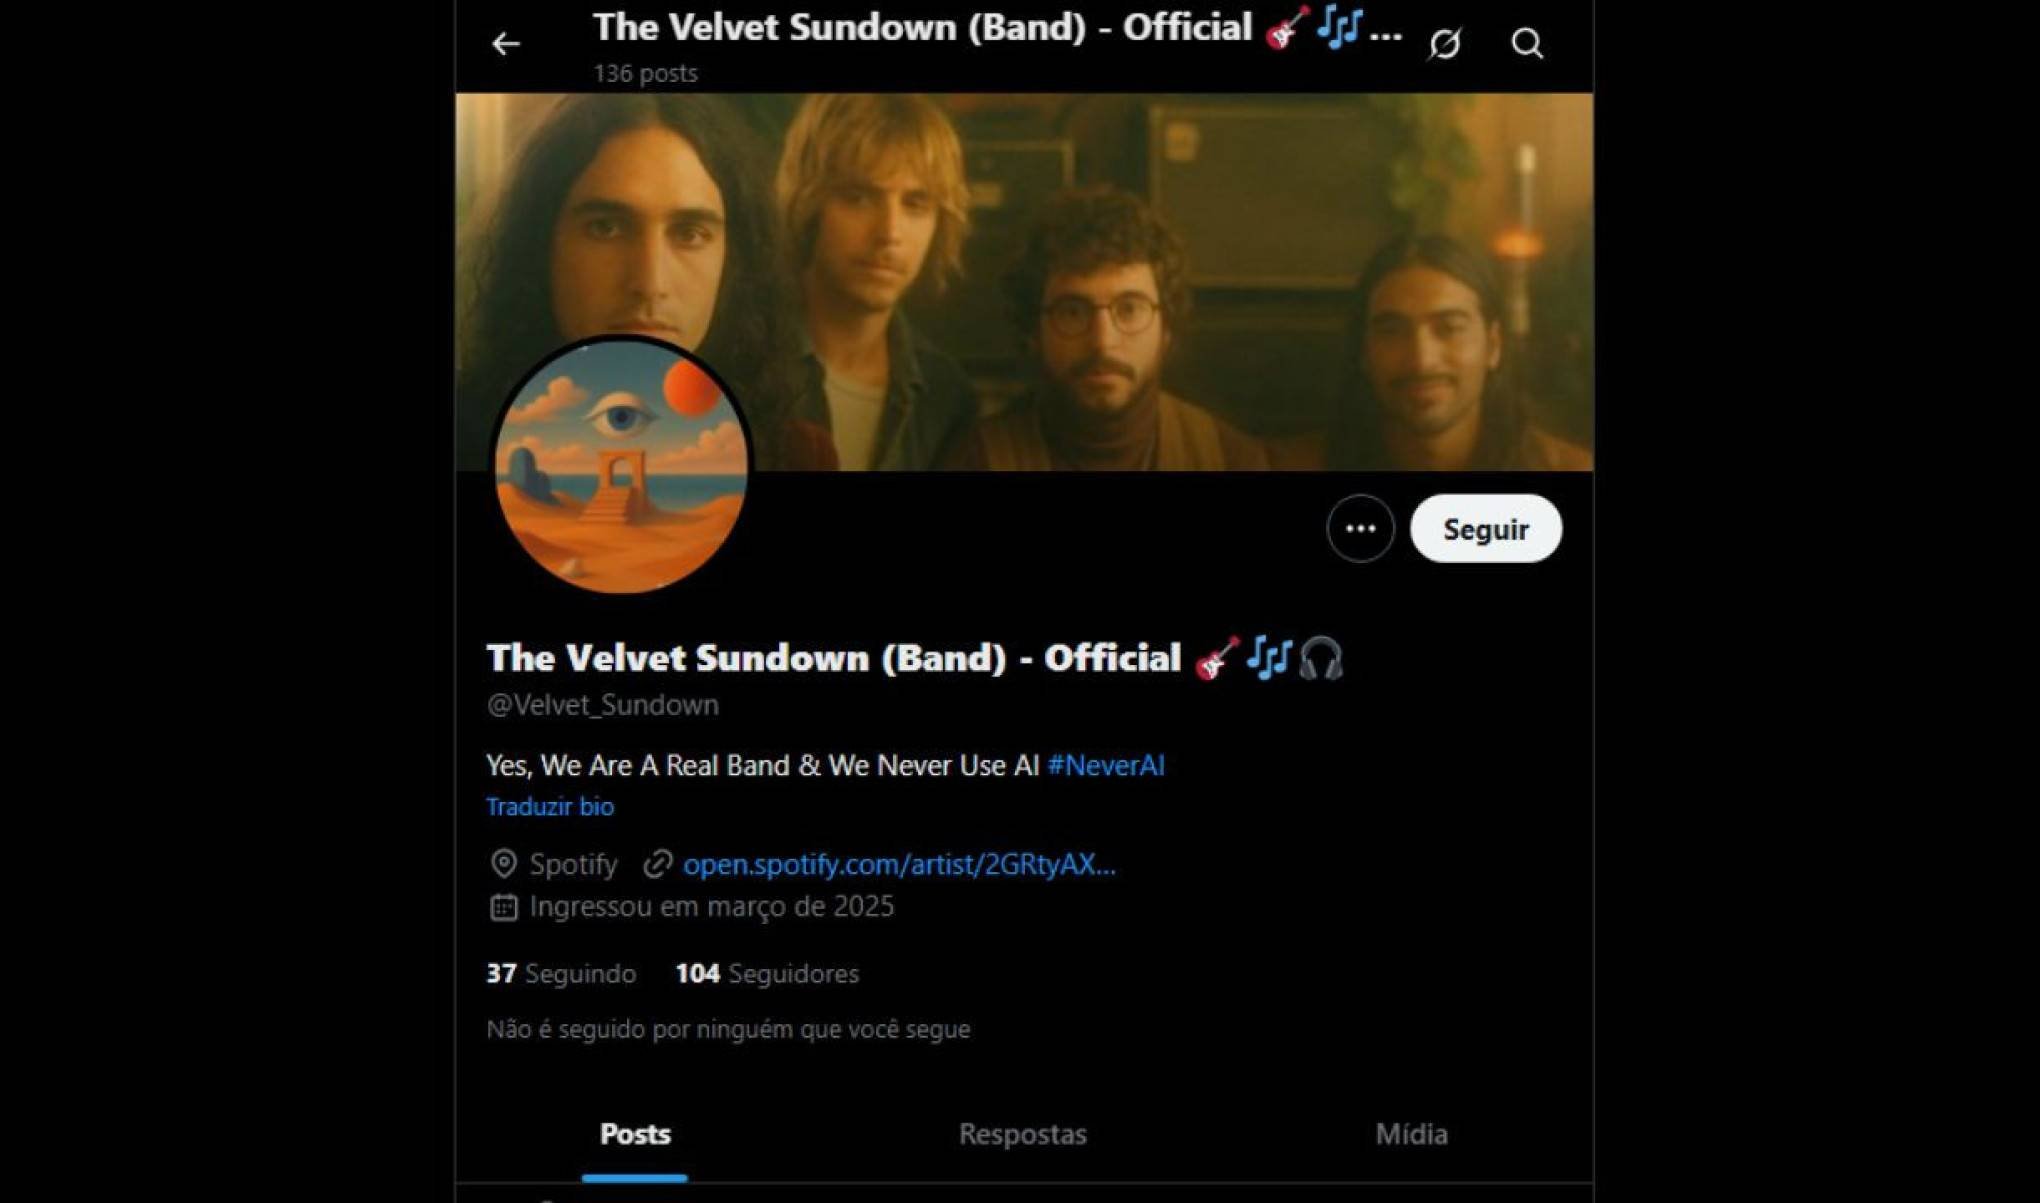Click the #NeverAI hashtag
This screenshot has width=2040, height=1203.
(1106, 766)
